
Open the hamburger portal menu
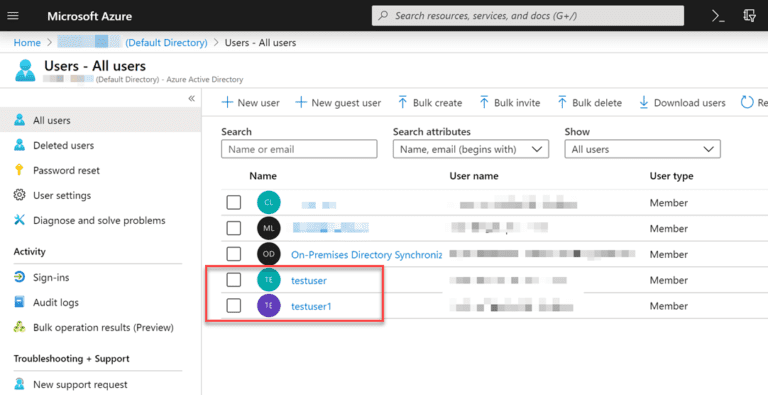[x=13, y=16]
